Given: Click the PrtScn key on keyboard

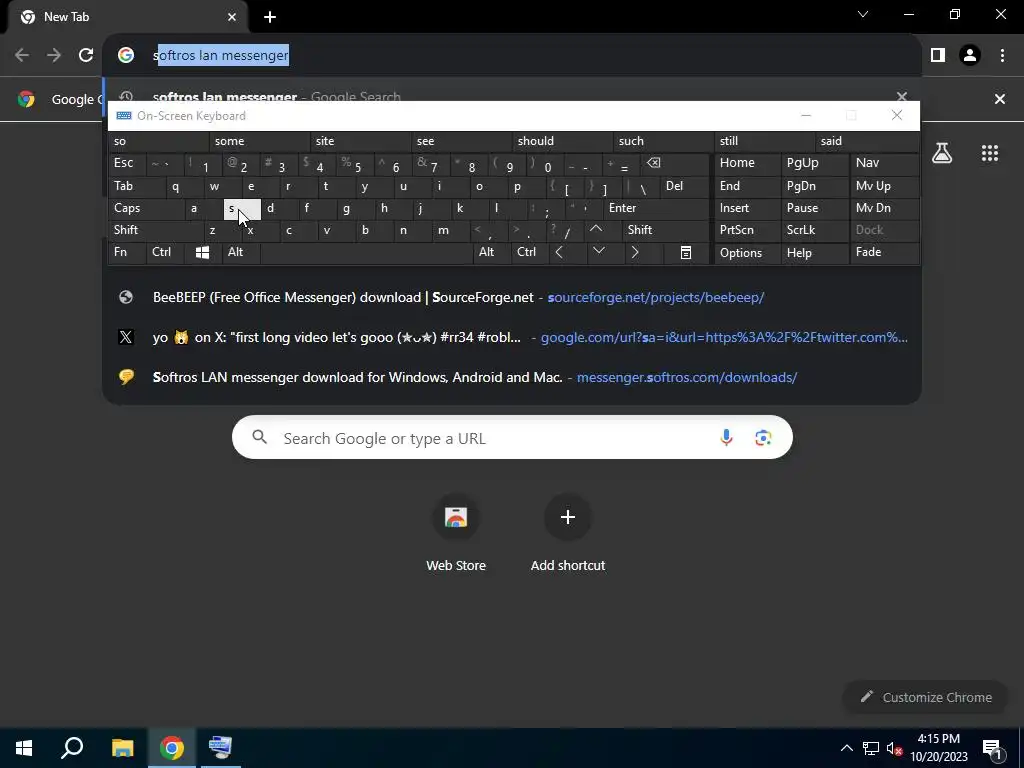Looking at the screenshot, I should tap(747, 230).
